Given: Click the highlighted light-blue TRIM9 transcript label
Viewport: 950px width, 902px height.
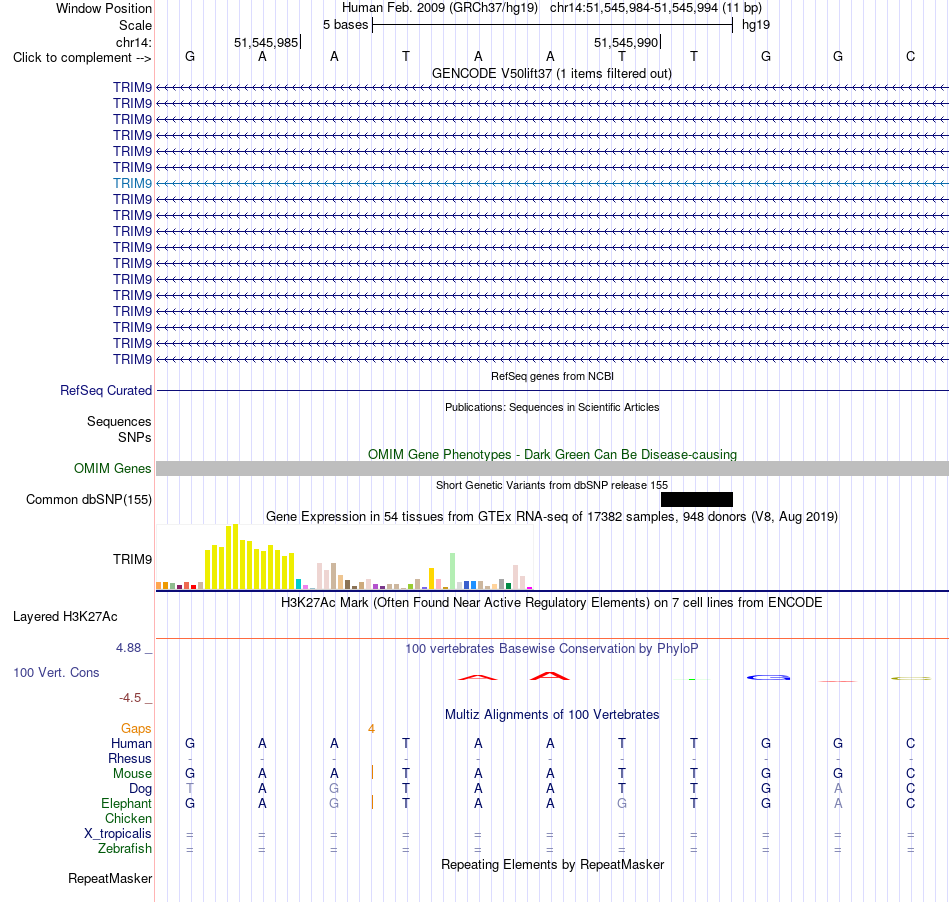Looking at the screenshot, I should point(132,183).
